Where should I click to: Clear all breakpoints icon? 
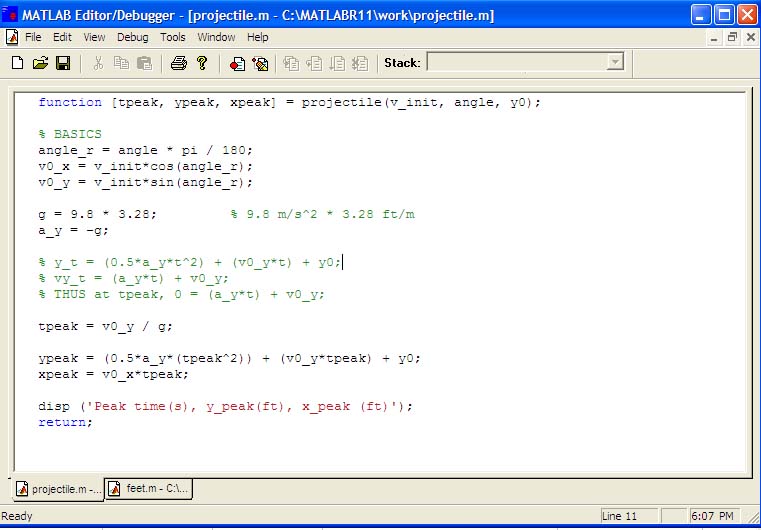pyautogui.click(x=260, y=64)
